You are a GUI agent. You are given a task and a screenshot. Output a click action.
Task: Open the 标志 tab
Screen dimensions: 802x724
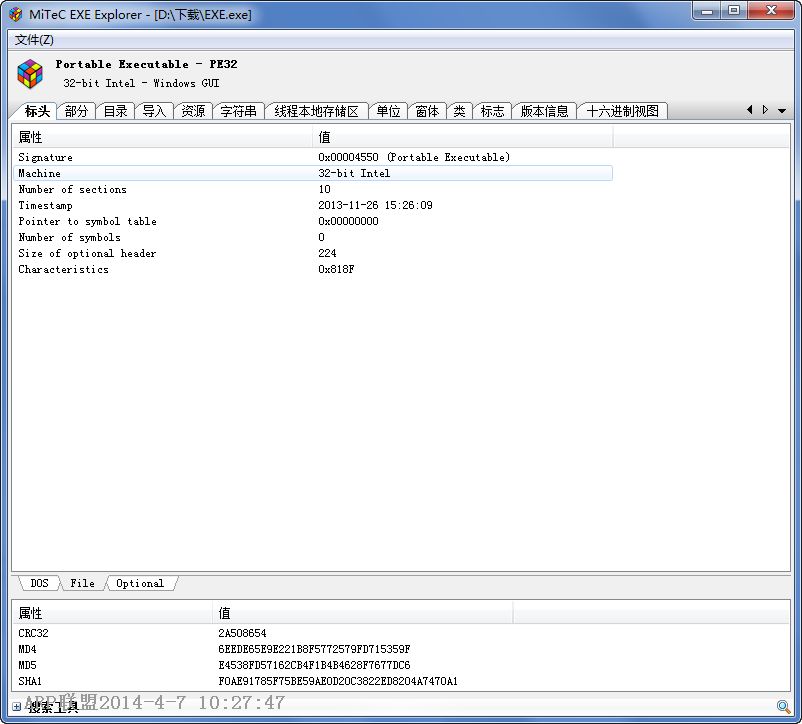coord(493,111)
